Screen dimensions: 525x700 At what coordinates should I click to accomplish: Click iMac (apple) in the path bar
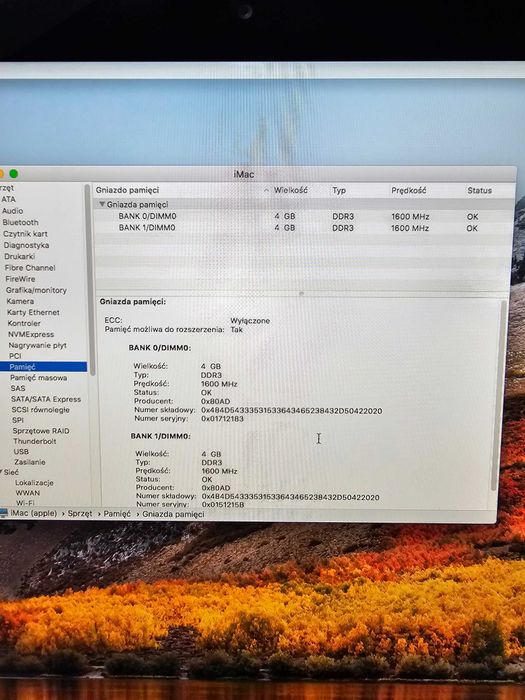click(33, 513)
